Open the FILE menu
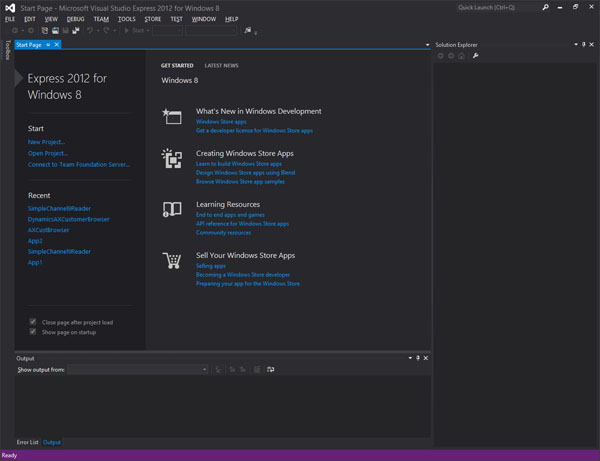600x461 pixels. pyautogui.click(x=10, y=19)
